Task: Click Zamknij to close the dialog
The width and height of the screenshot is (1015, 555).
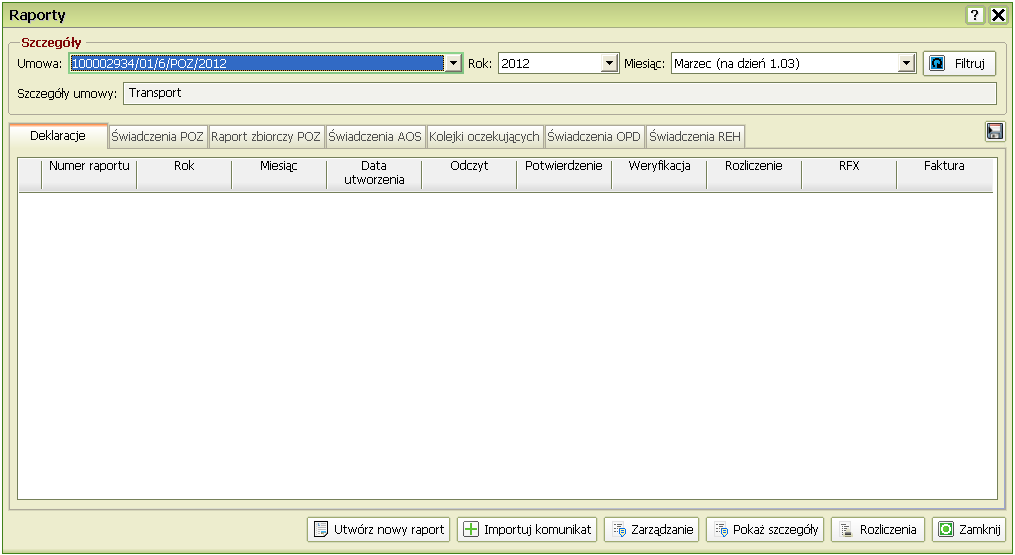Action: coord(969,529)
